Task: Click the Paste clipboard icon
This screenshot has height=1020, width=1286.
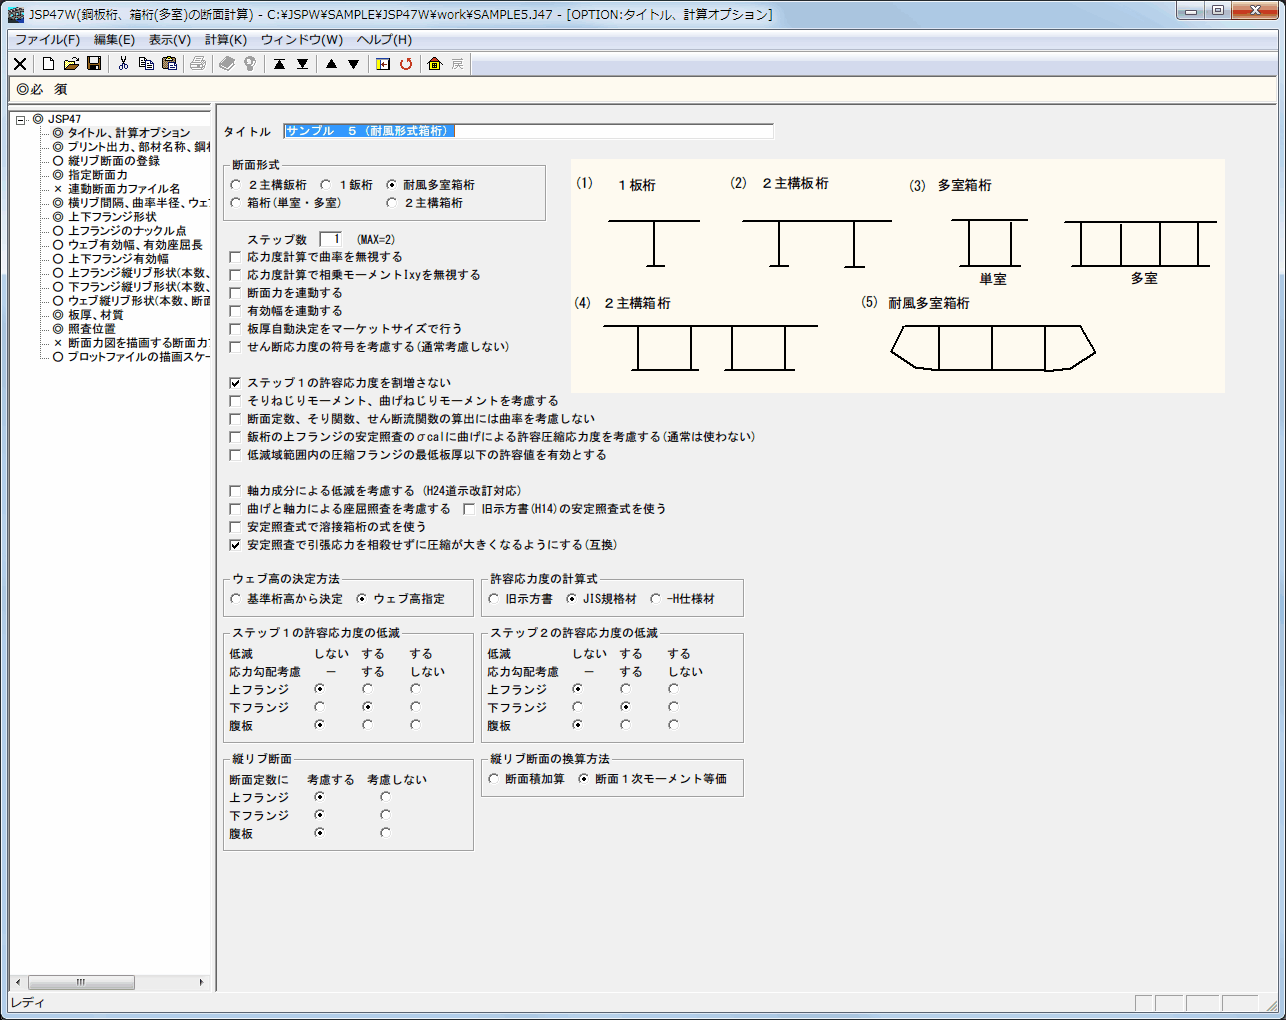Action: [169, 64]
